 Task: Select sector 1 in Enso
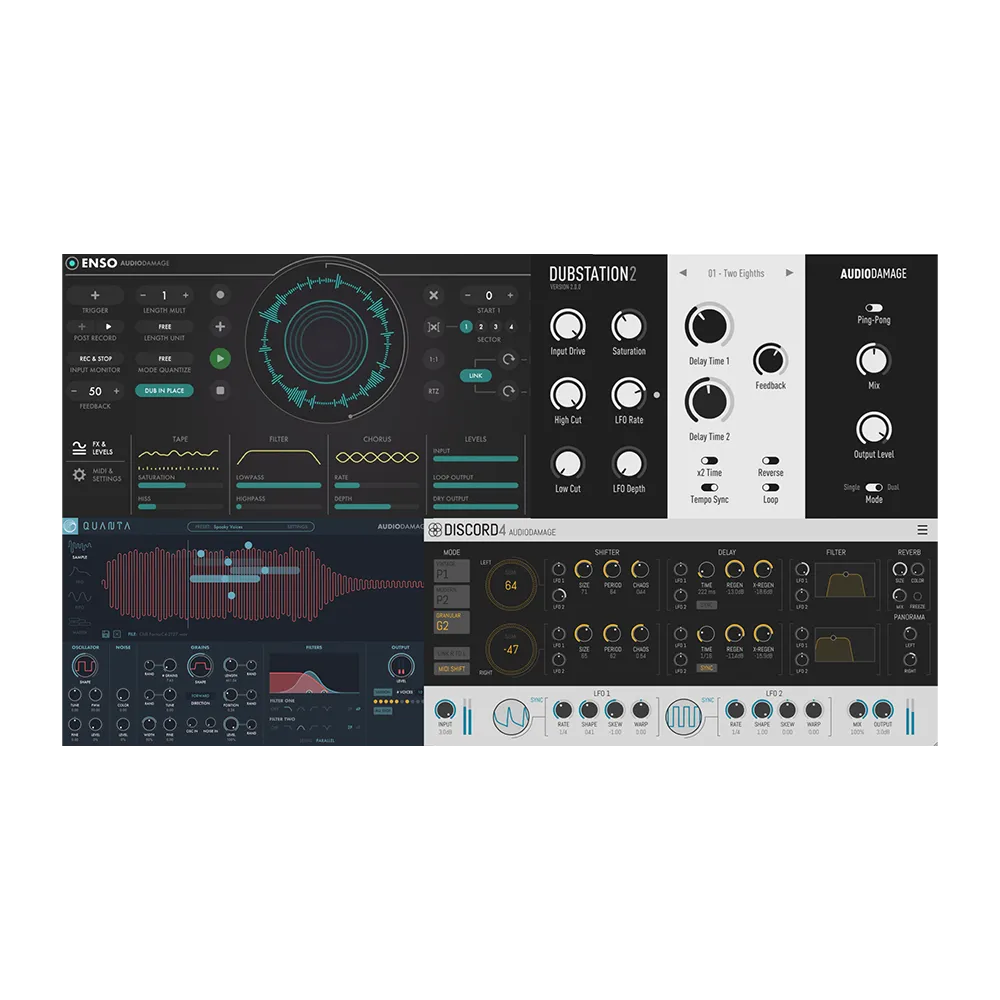pos(466,327)
